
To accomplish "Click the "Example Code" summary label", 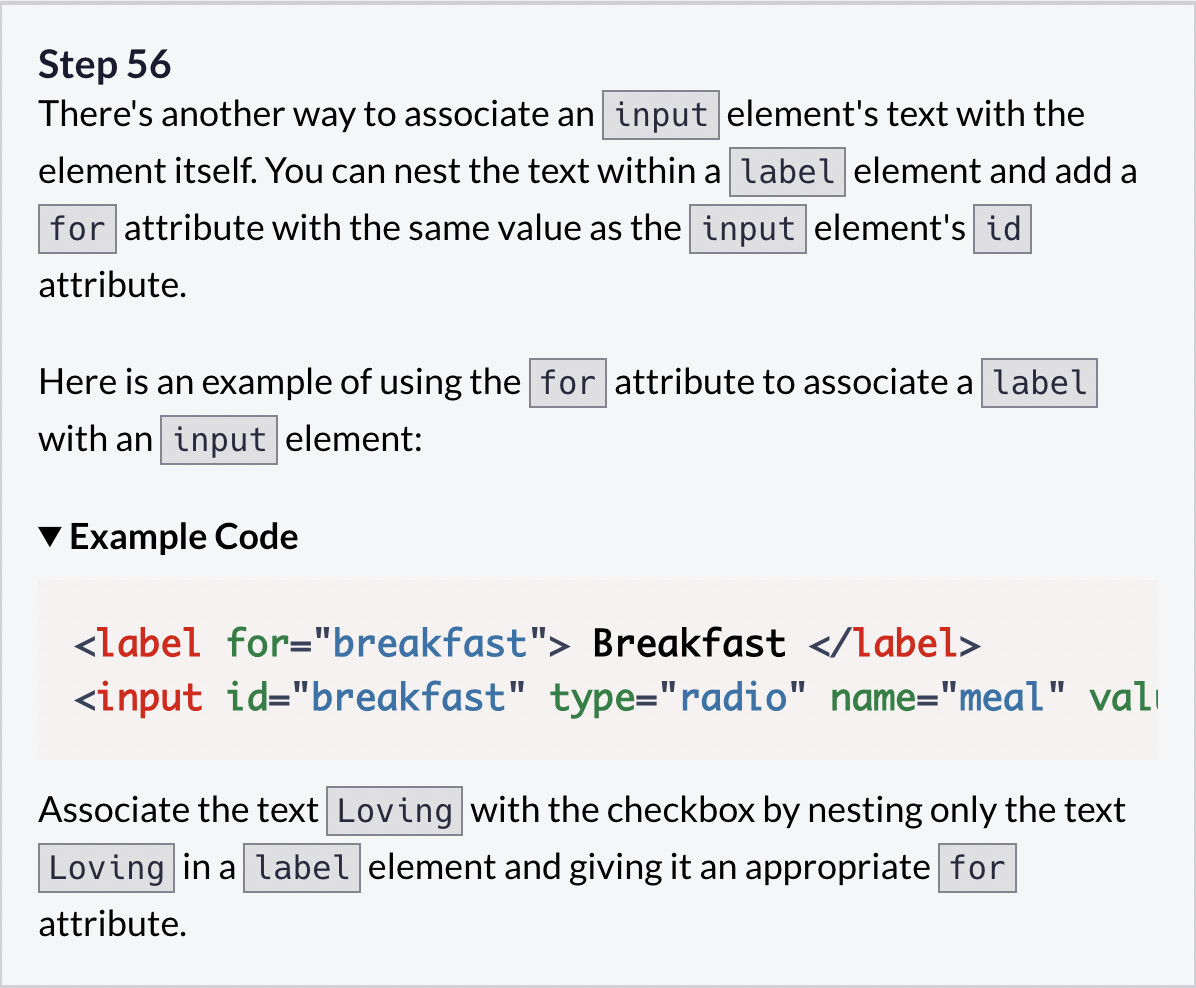I will [184, 538].
